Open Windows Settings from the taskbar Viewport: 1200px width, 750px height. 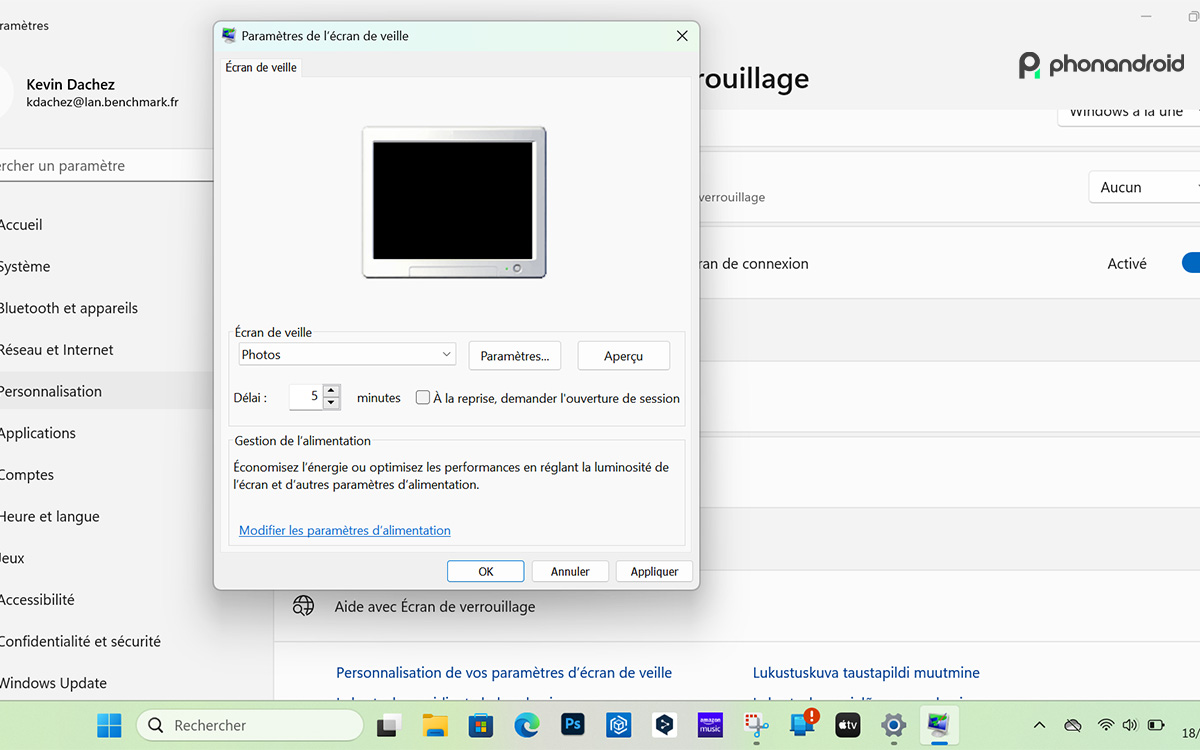coord(893,725)
